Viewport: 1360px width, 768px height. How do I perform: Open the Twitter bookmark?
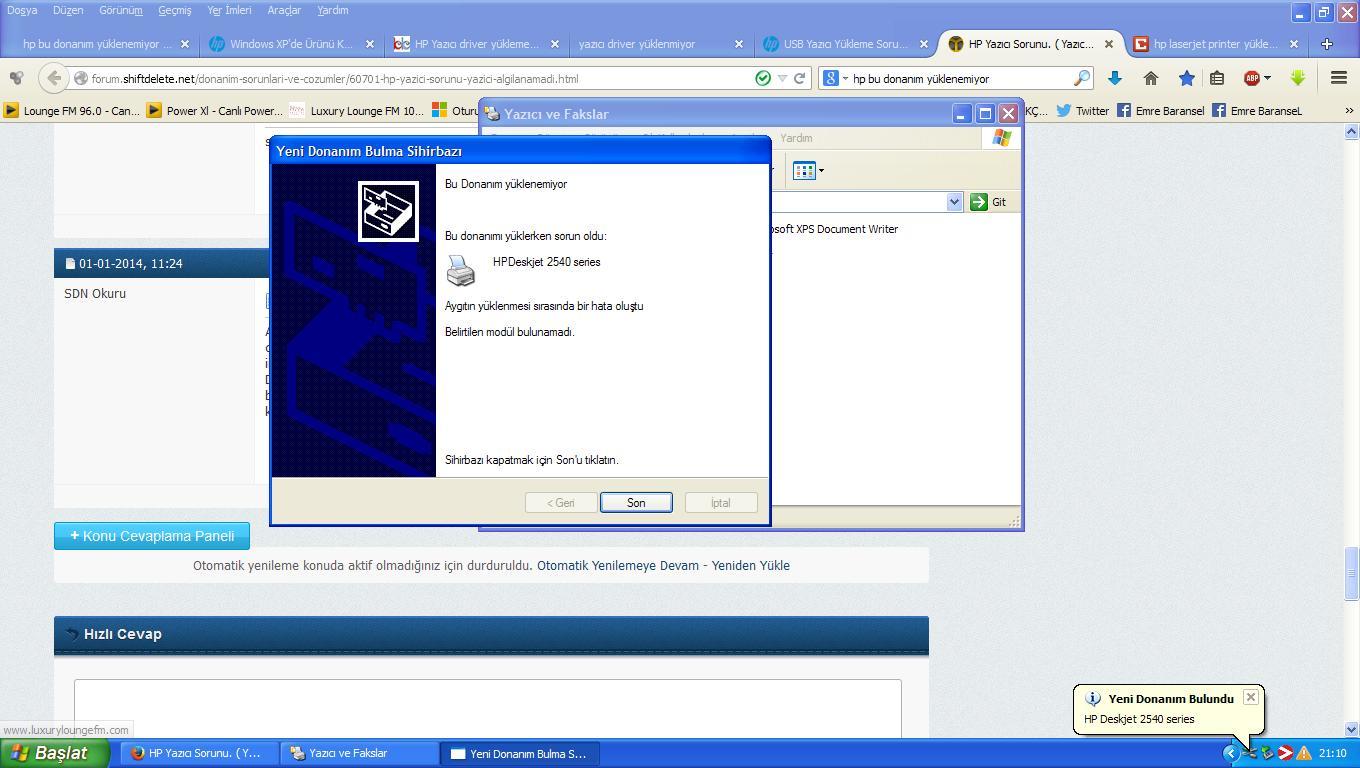[x=1083, y=111]
